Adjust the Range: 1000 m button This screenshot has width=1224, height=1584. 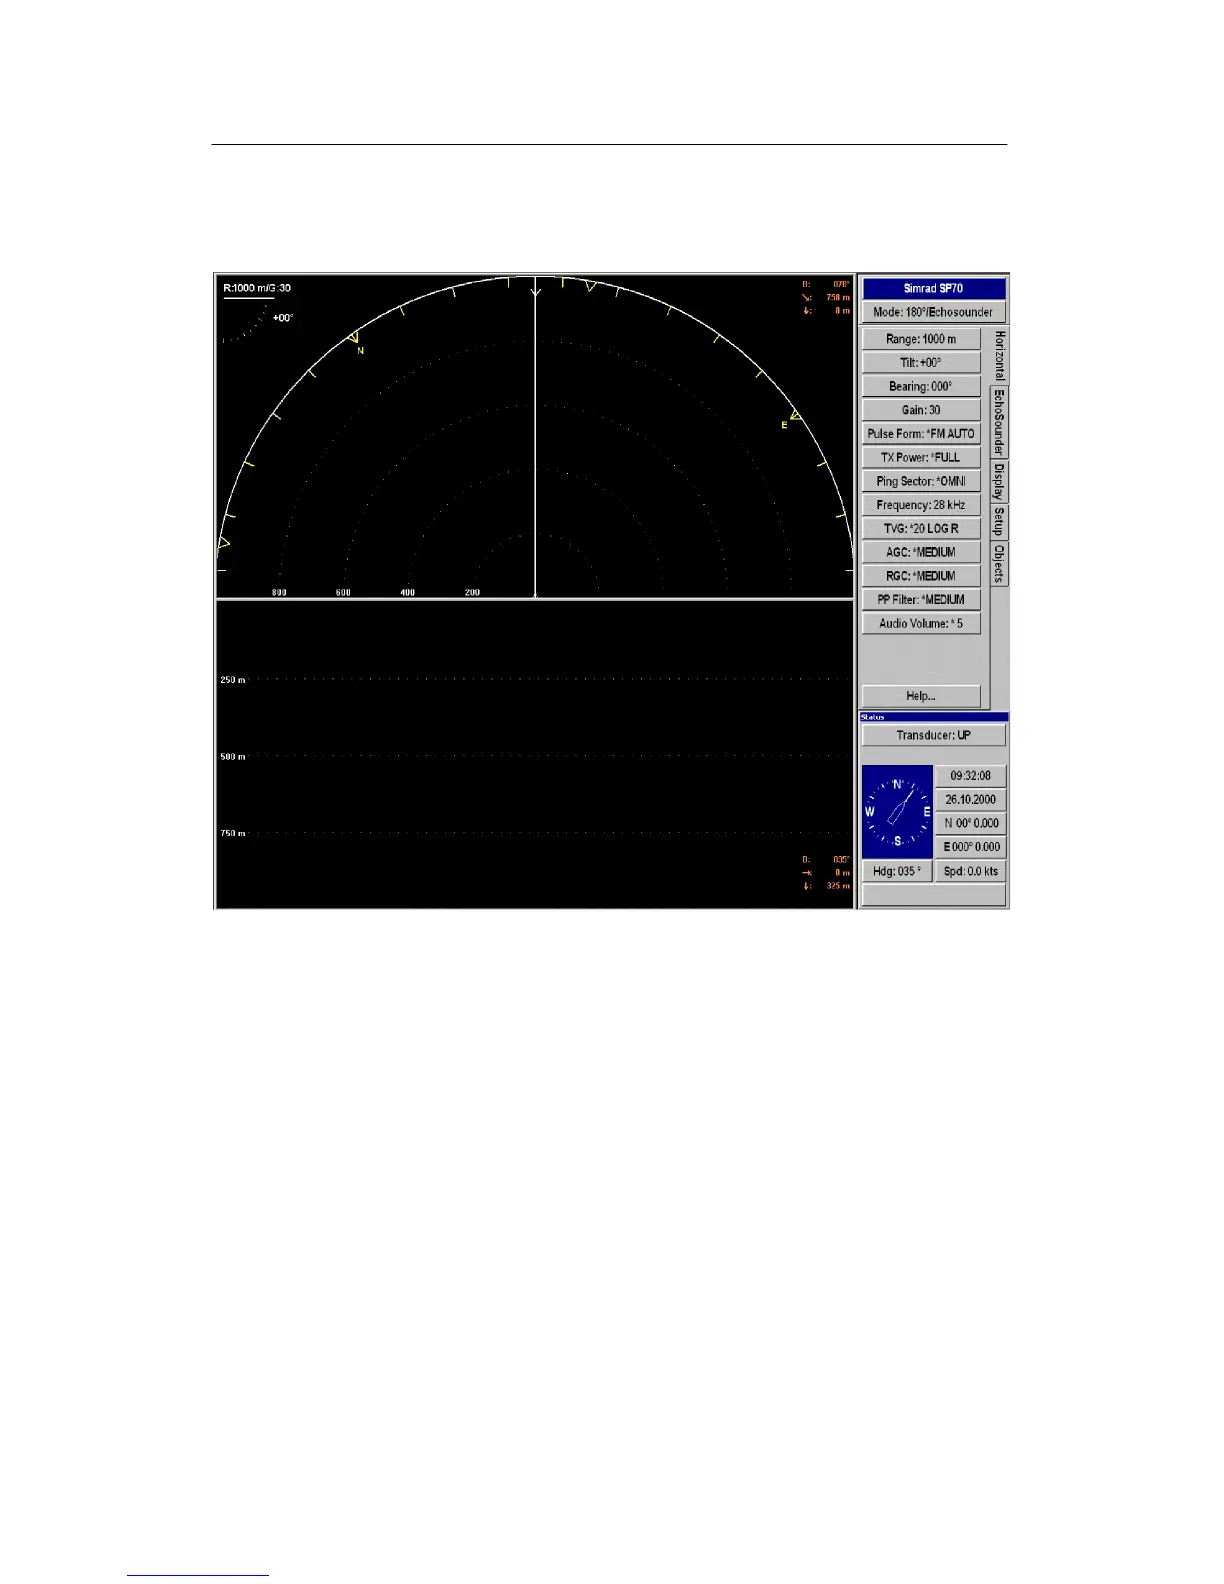(921, 339)
